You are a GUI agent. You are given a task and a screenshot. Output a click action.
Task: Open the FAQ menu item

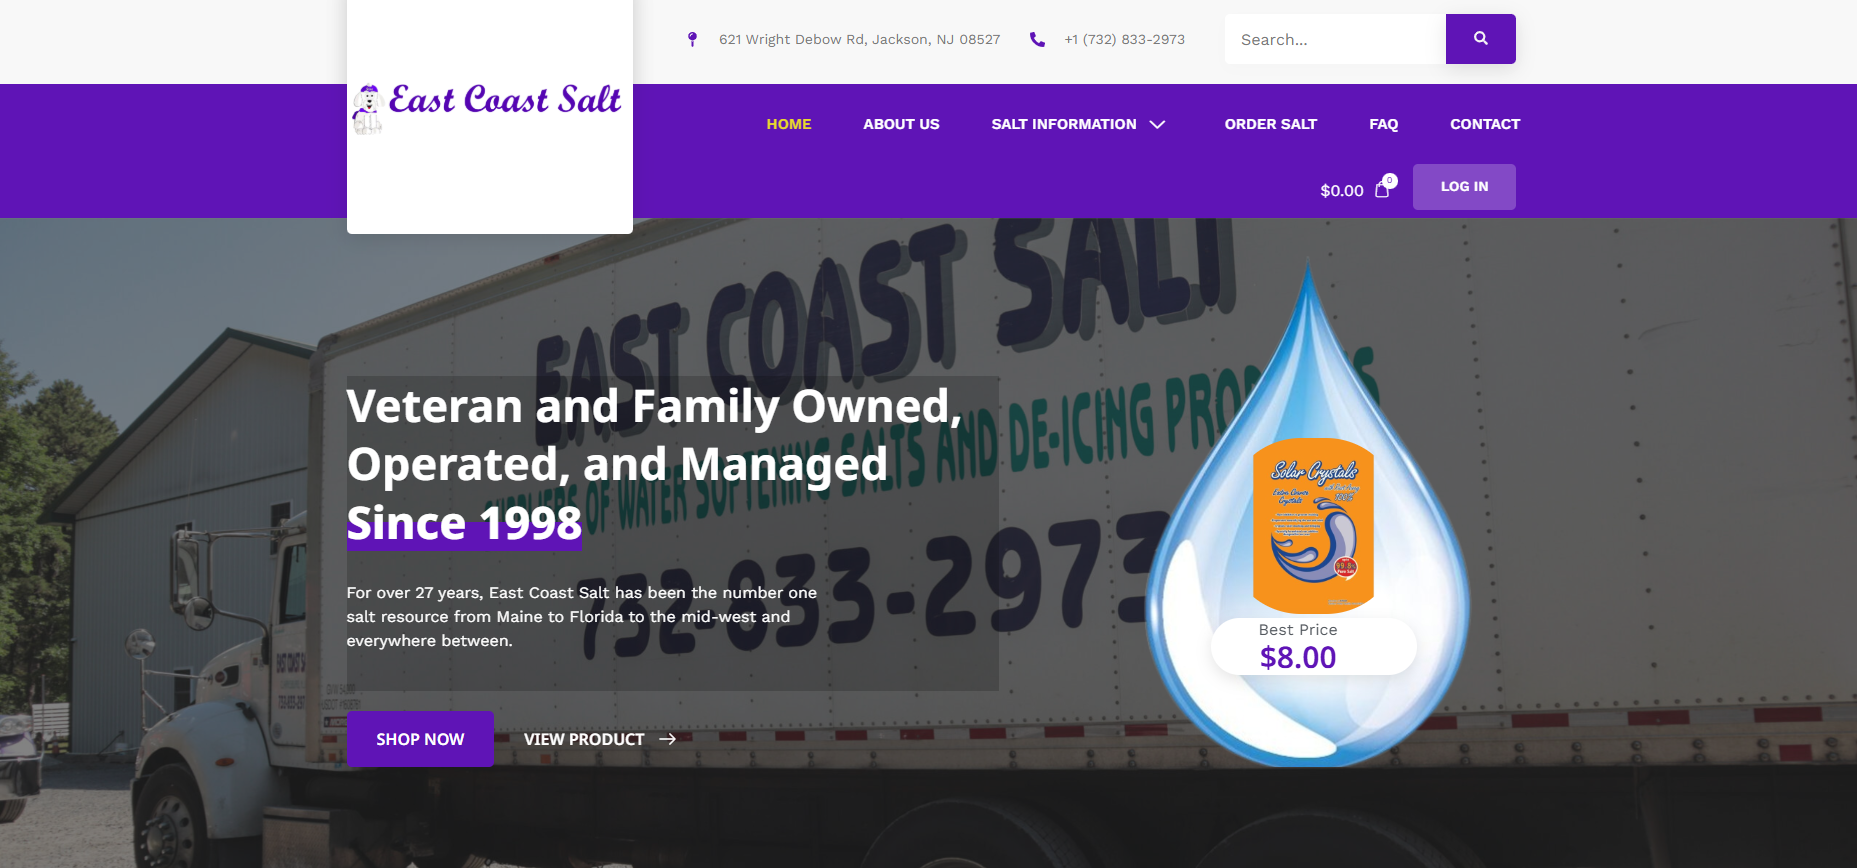pyautogui.click(x=1383, y=124)
